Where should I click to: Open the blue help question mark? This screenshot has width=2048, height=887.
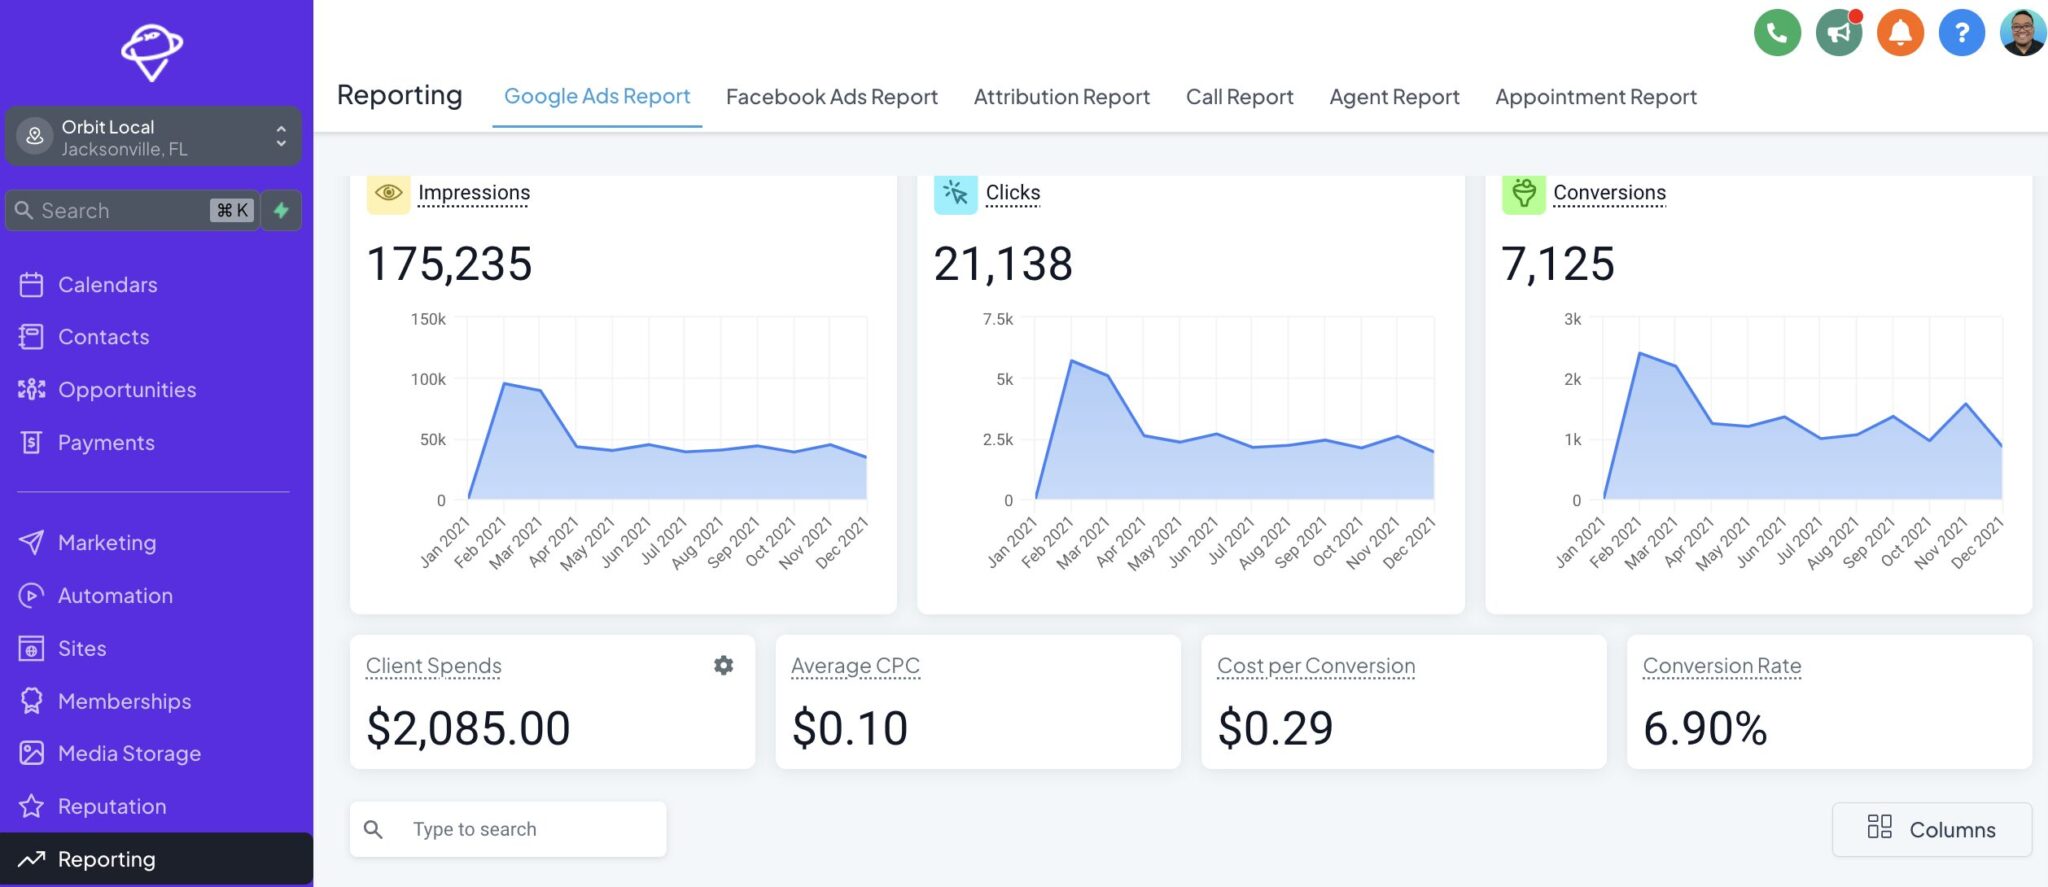[1961, 33]
